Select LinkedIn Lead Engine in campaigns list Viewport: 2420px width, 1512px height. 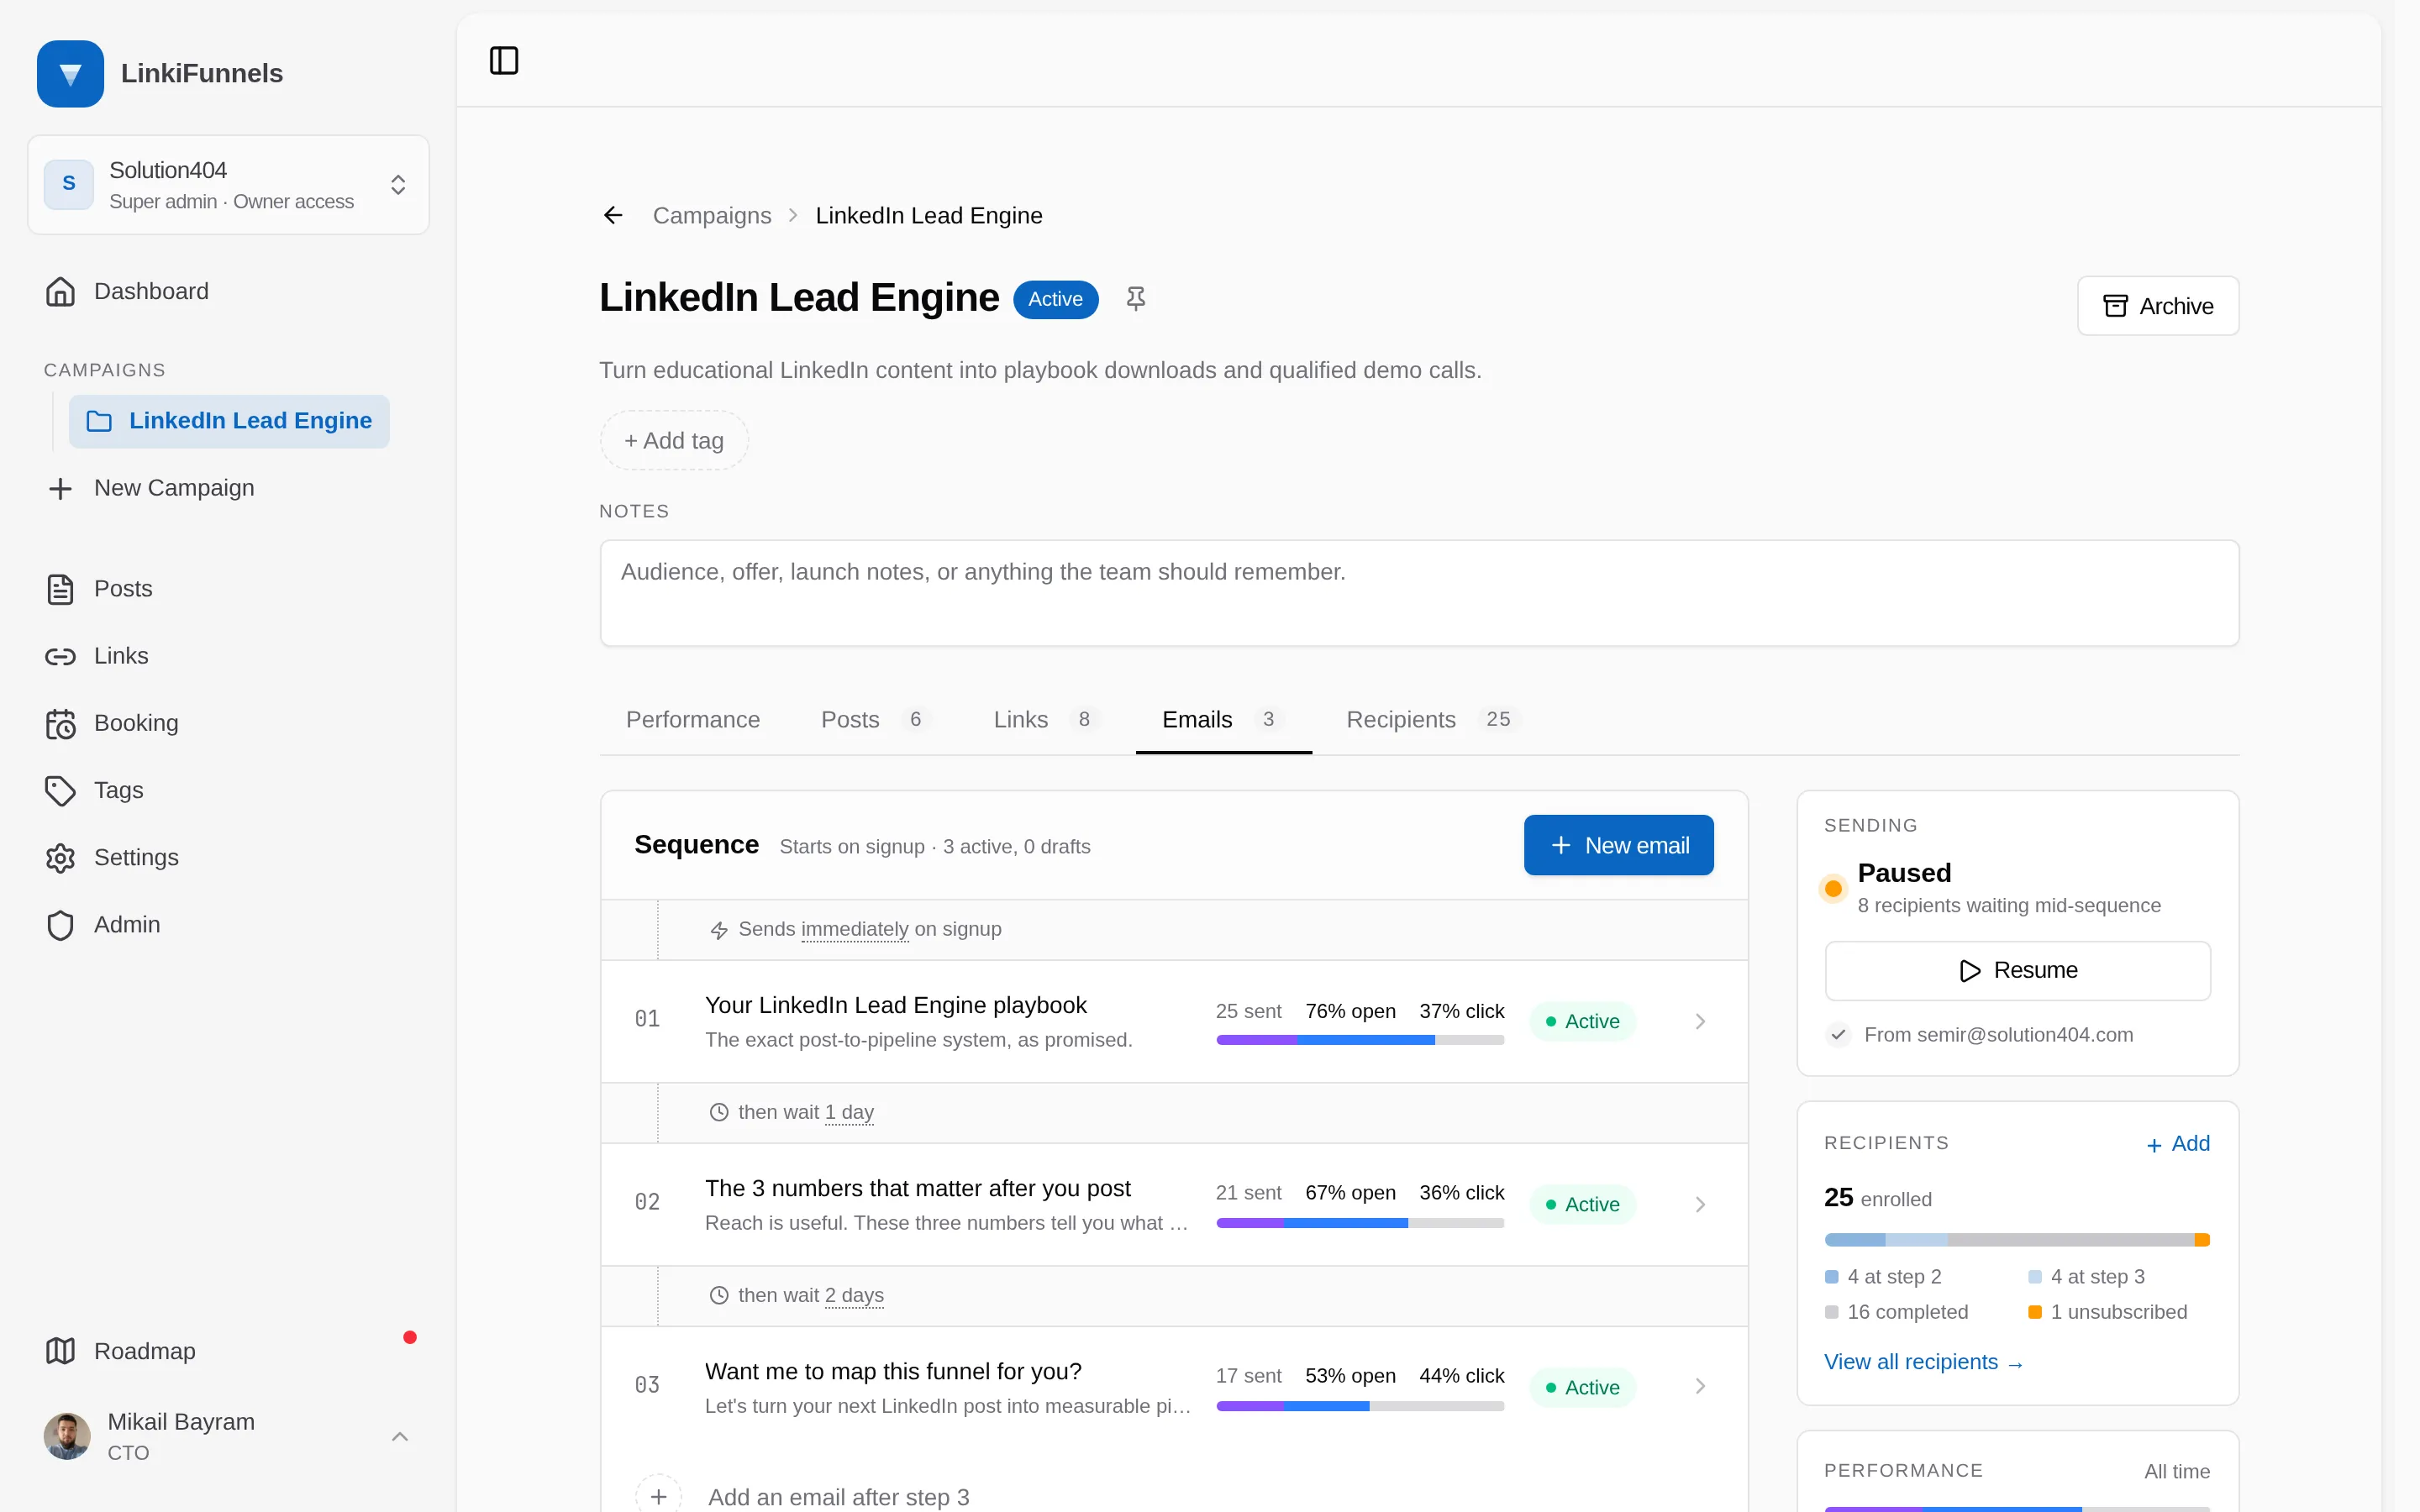(229, 421)
